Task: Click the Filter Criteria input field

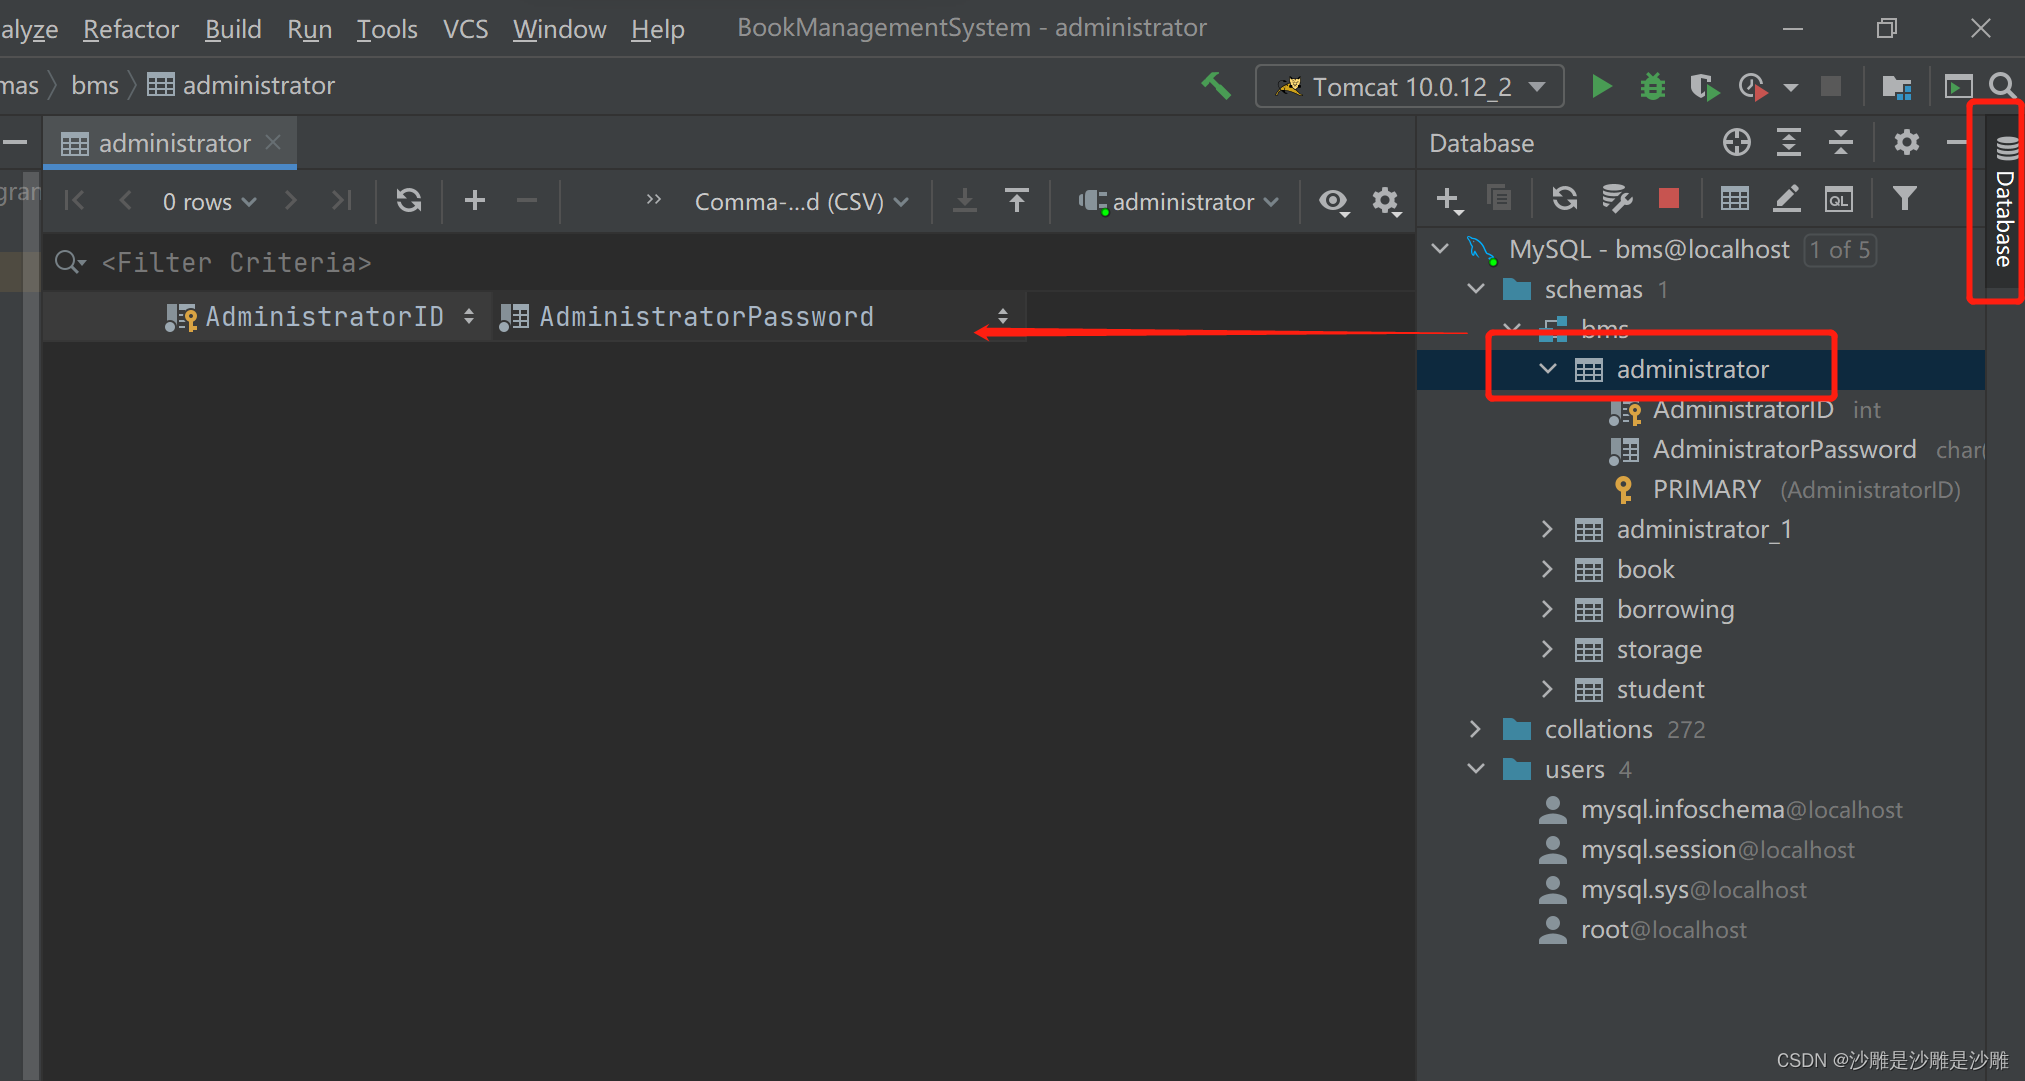Action: [x=218, y=263]
